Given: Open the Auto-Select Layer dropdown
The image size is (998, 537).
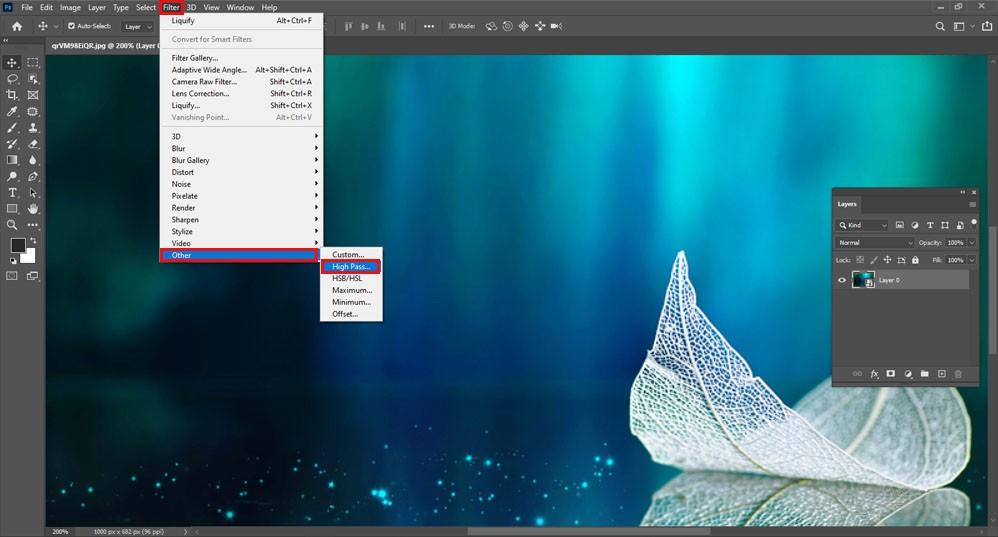Looking at the screenshot, I should click(139, 27).
